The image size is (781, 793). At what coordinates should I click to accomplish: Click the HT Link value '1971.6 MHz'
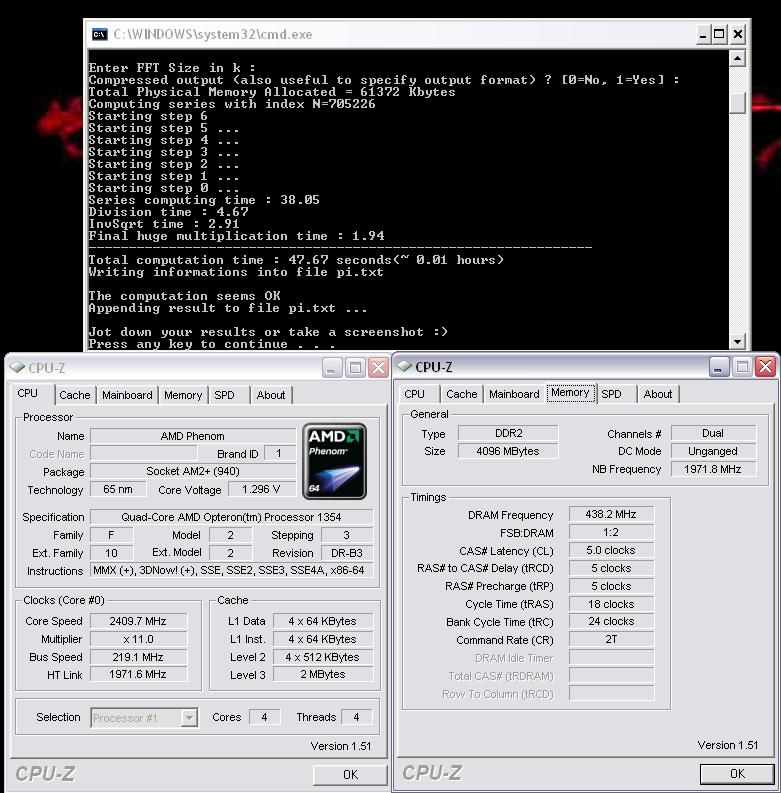(138, 674)
